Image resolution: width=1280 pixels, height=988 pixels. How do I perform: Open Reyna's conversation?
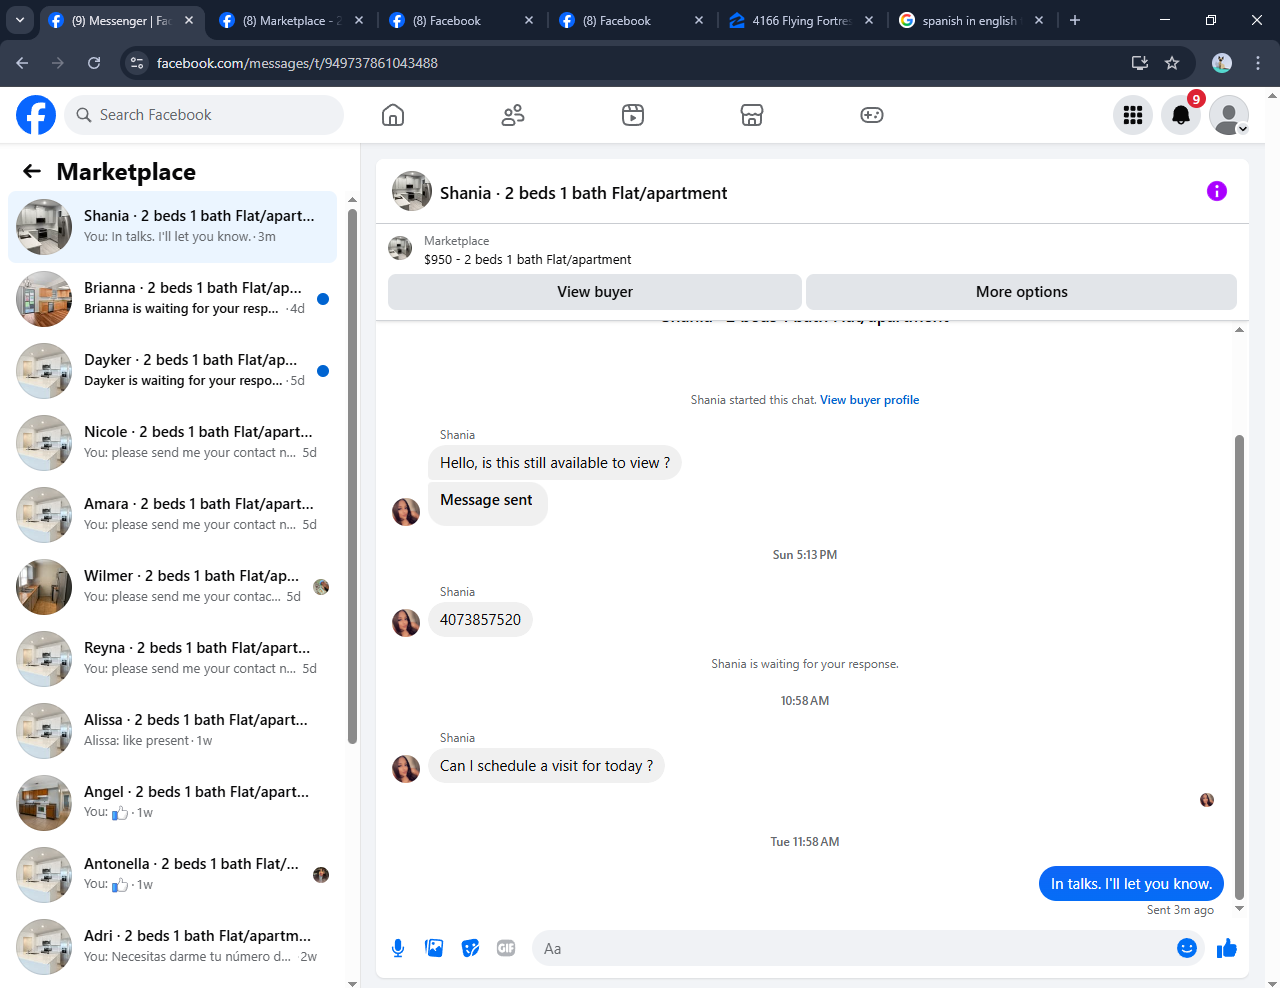pos(172,659)
